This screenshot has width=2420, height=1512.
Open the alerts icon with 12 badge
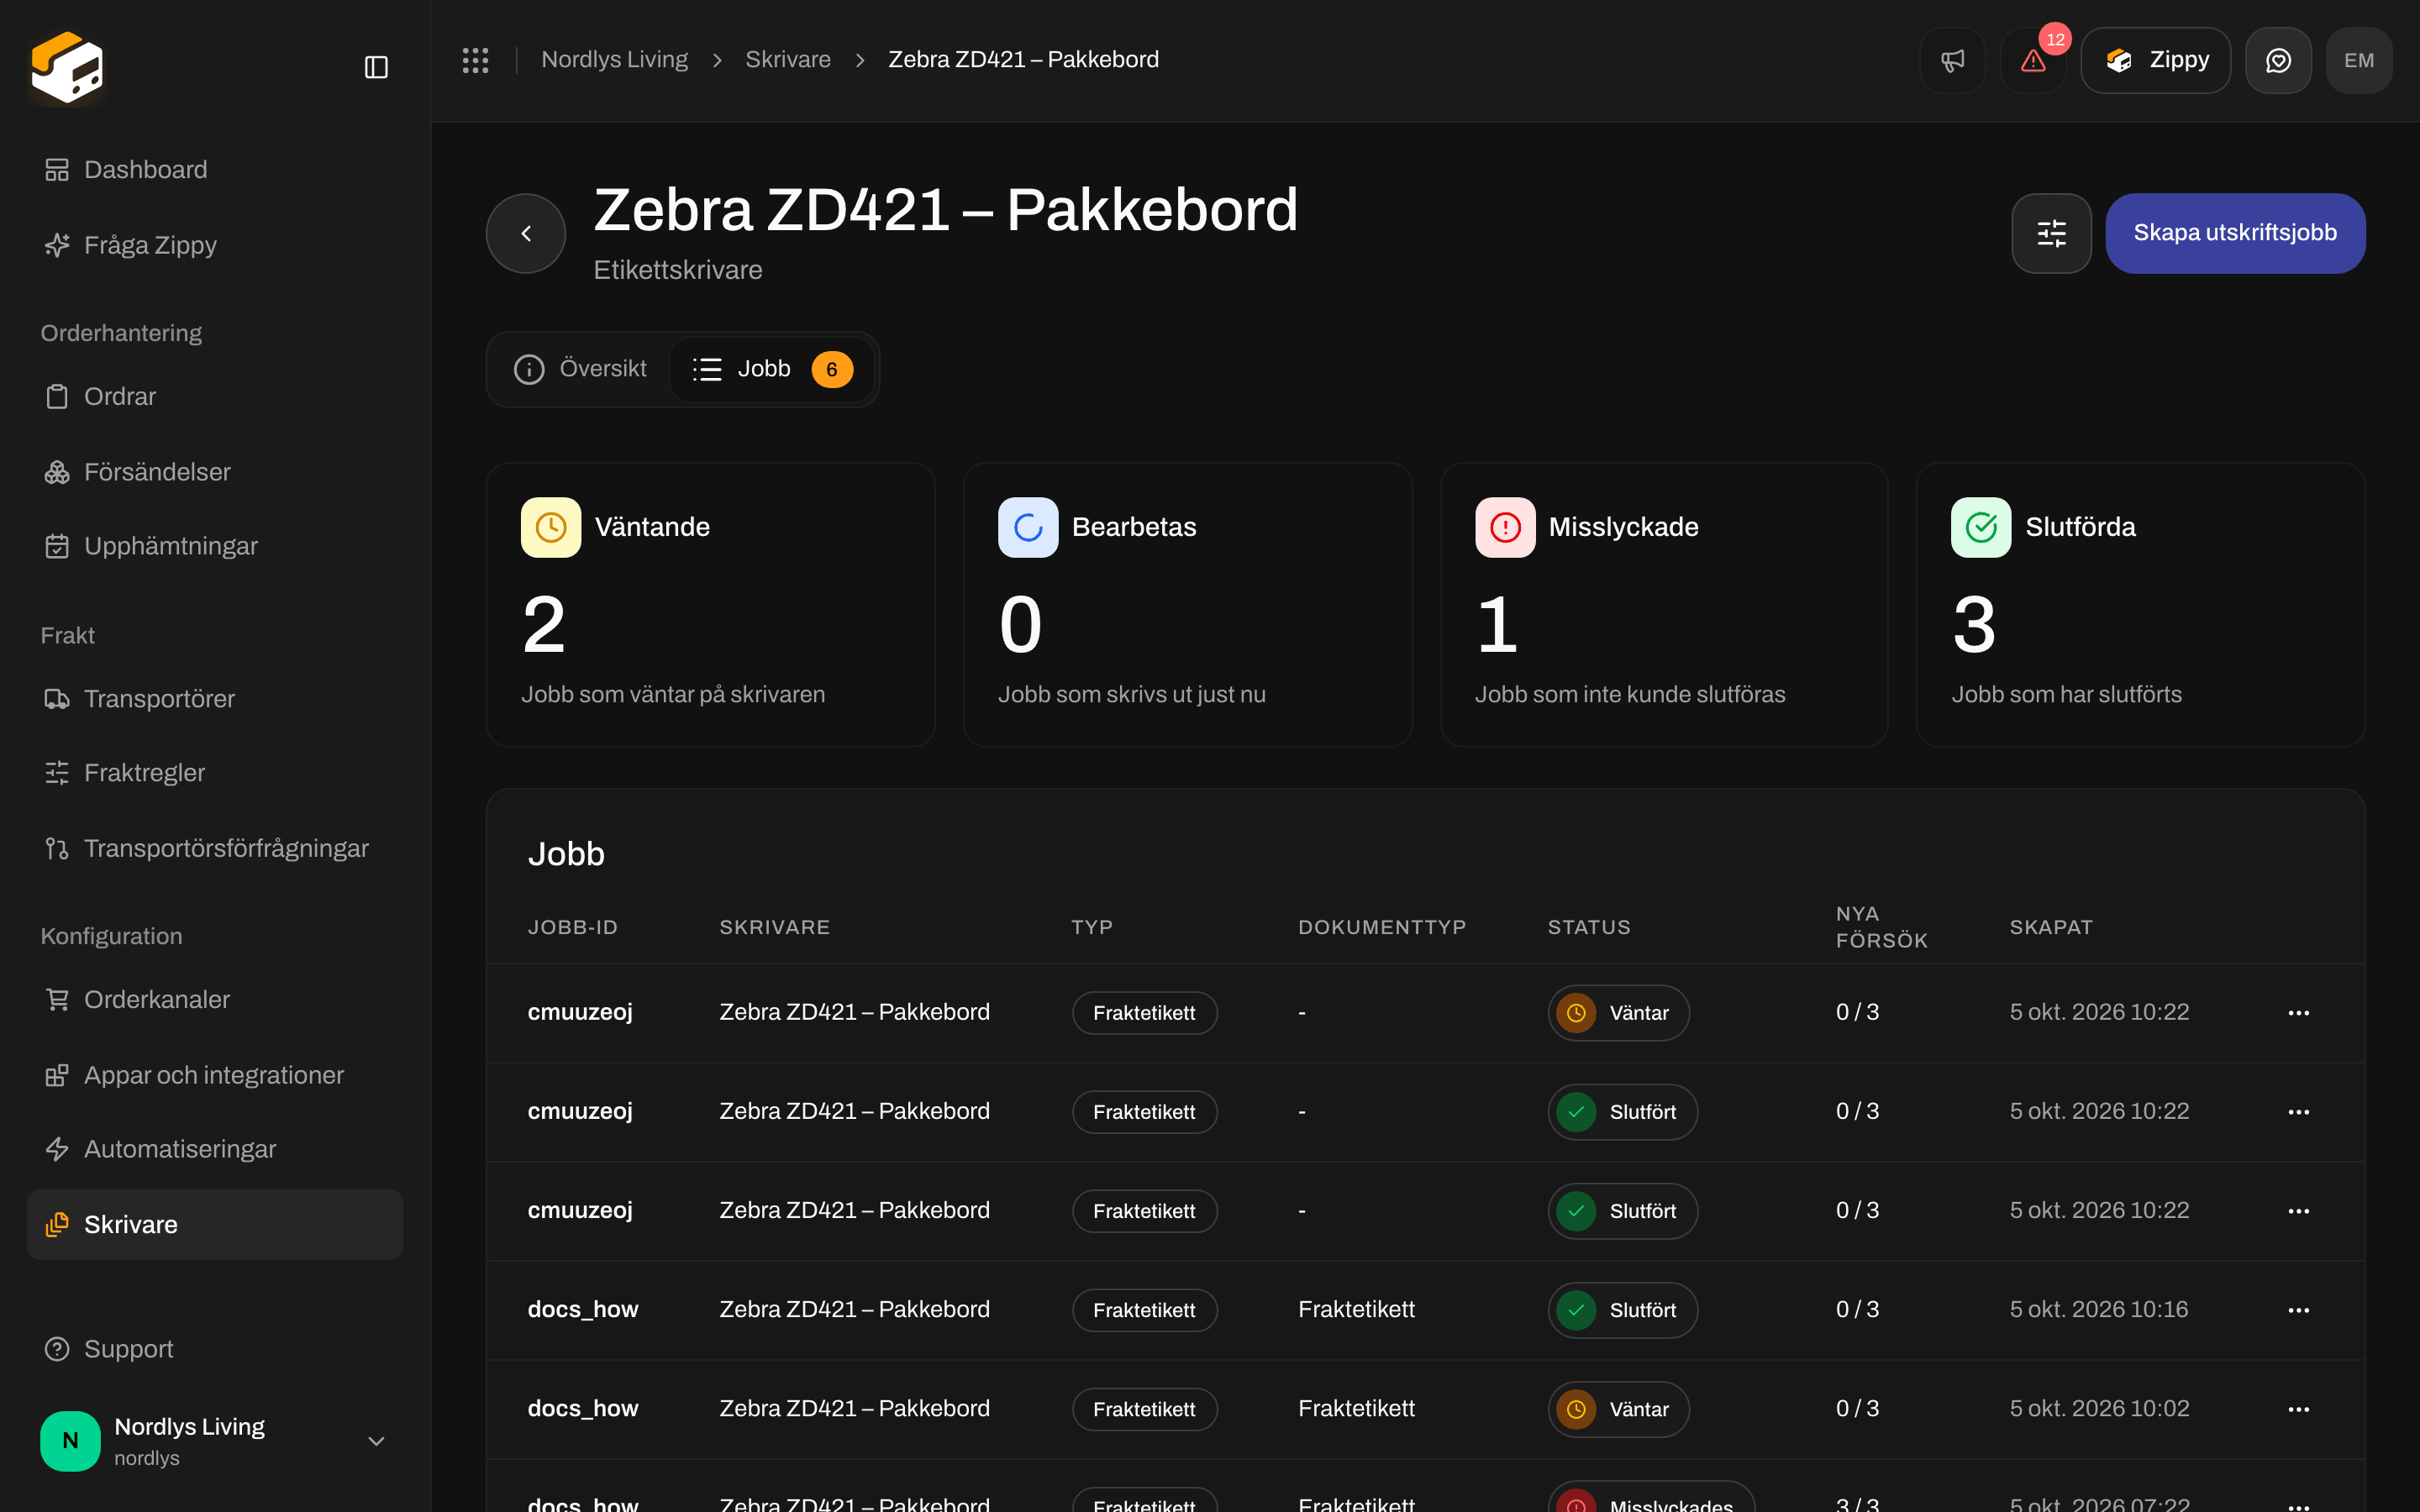pos(2033,60)
